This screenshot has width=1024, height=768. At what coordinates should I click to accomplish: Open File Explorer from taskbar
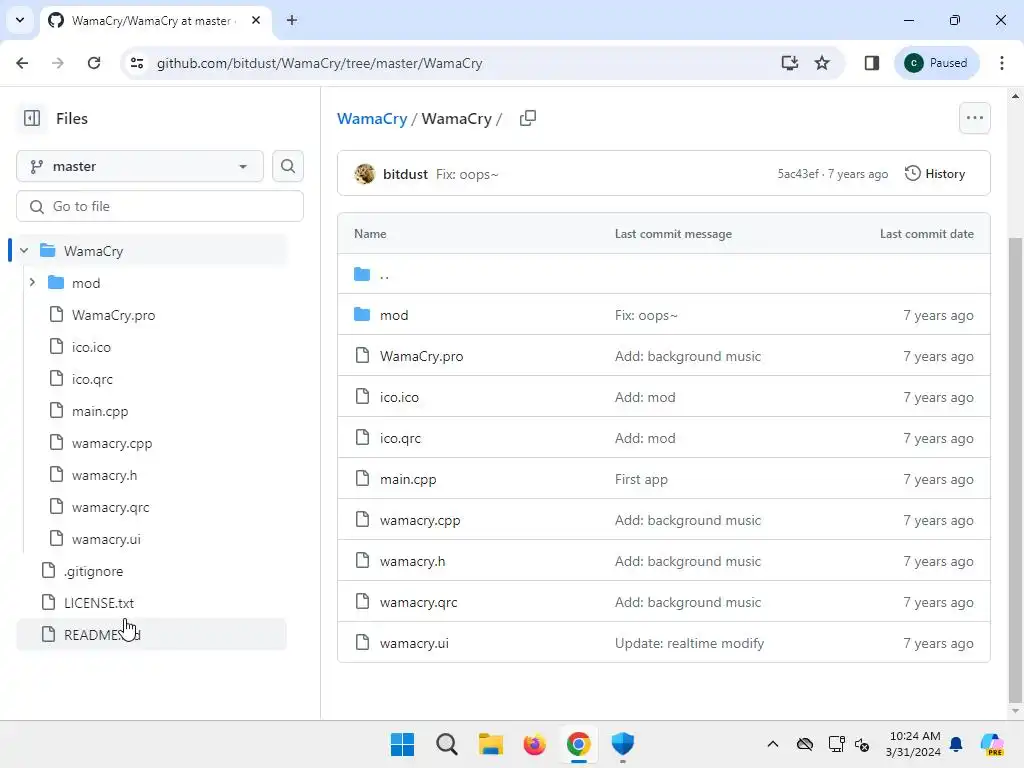(490, 744)
